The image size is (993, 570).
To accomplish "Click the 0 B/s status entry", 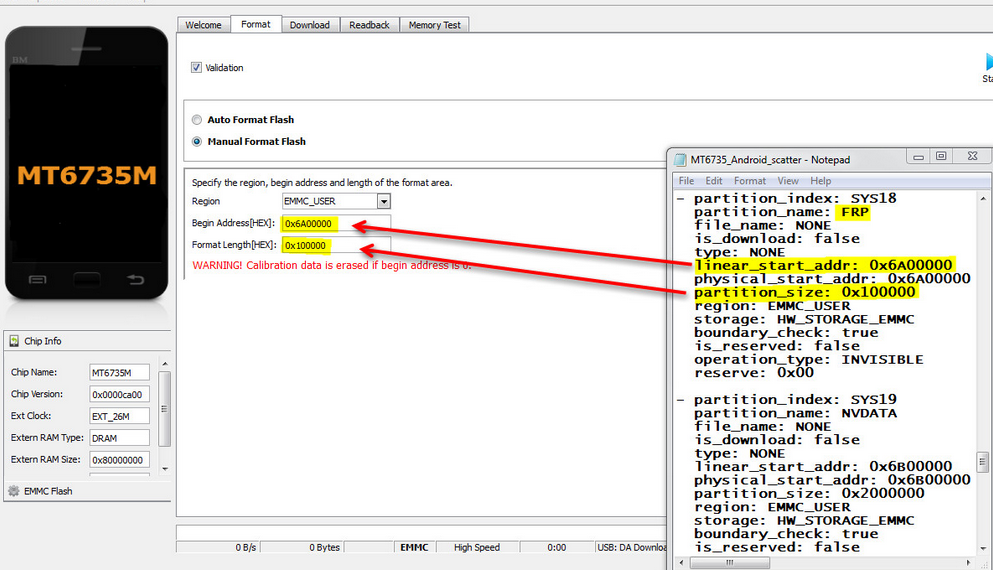I will point(218,547).
